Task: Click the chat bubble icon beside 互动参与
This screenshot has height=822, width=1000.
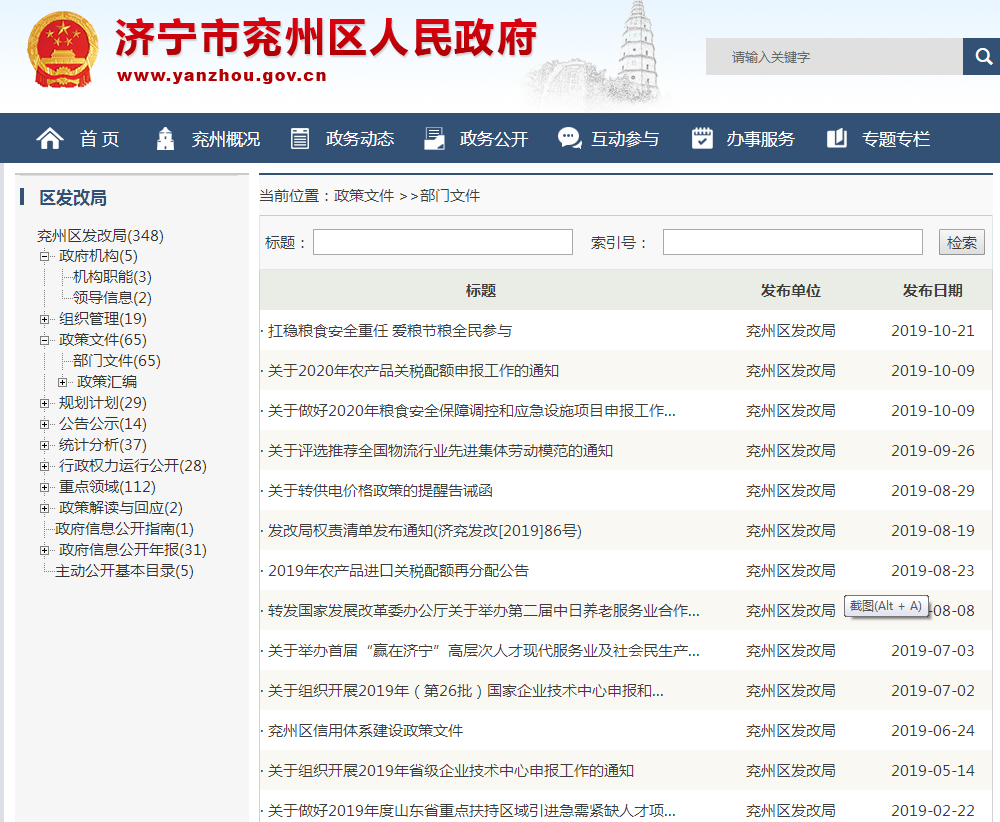Action: pyautogui.click(x=569, y=139)
